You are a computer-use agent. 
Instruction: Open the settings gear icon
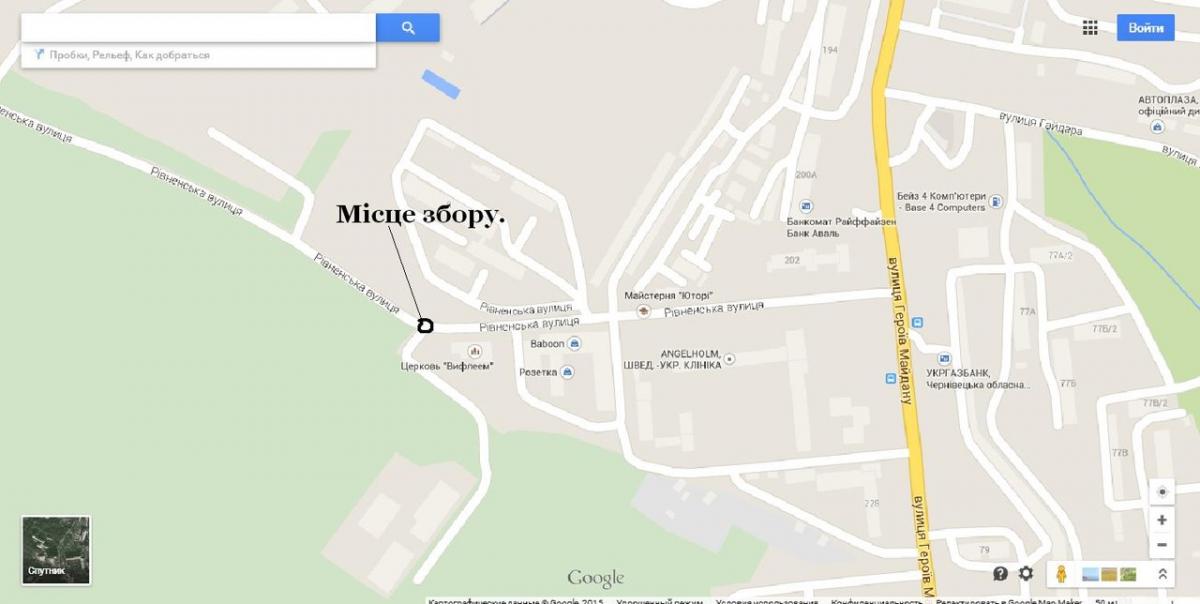[1026, 574]
